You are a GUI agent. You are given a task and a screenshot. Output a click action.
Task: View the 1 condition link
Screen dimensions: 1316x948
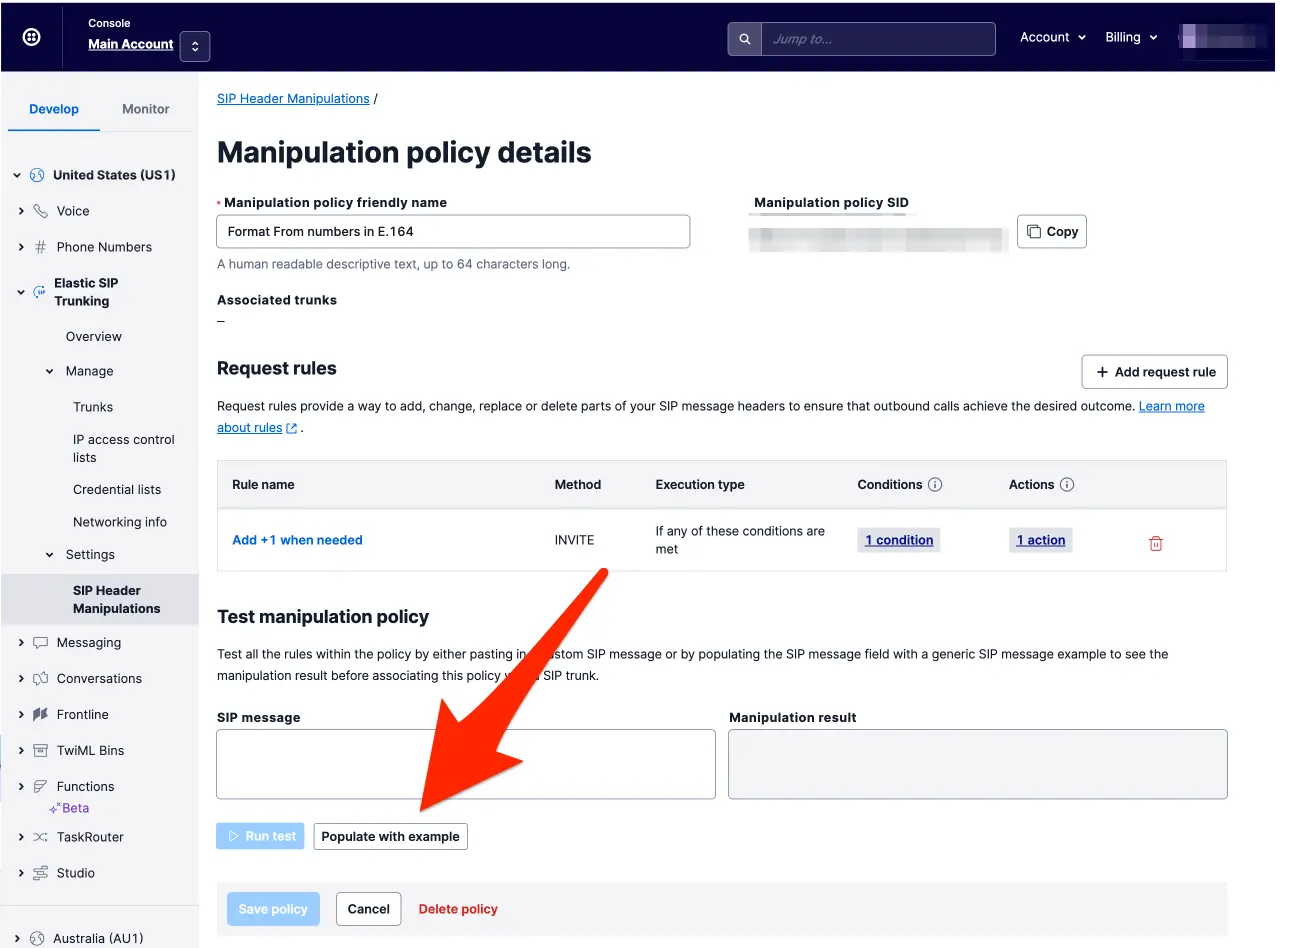[899, 540]
